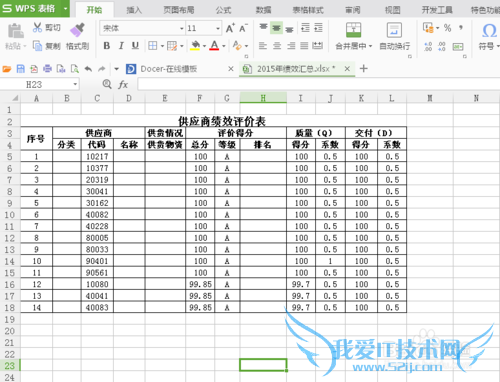Align text right
The width and height of the screenshot is (500, 382).
[291, 46]
